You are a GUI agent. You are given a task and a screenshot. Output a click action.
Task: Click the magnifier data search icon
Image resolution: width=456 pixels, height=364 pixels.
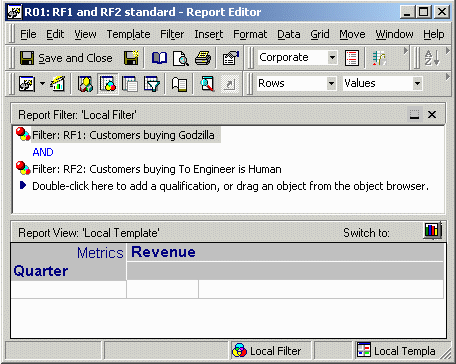pyautogui.click(x=207, y=84)
